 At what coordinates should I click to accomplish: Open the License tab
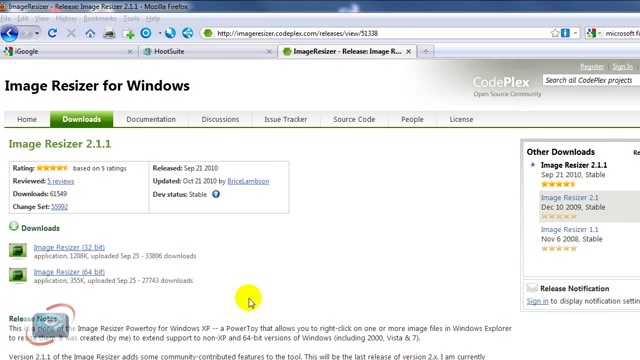click(461, 119)
